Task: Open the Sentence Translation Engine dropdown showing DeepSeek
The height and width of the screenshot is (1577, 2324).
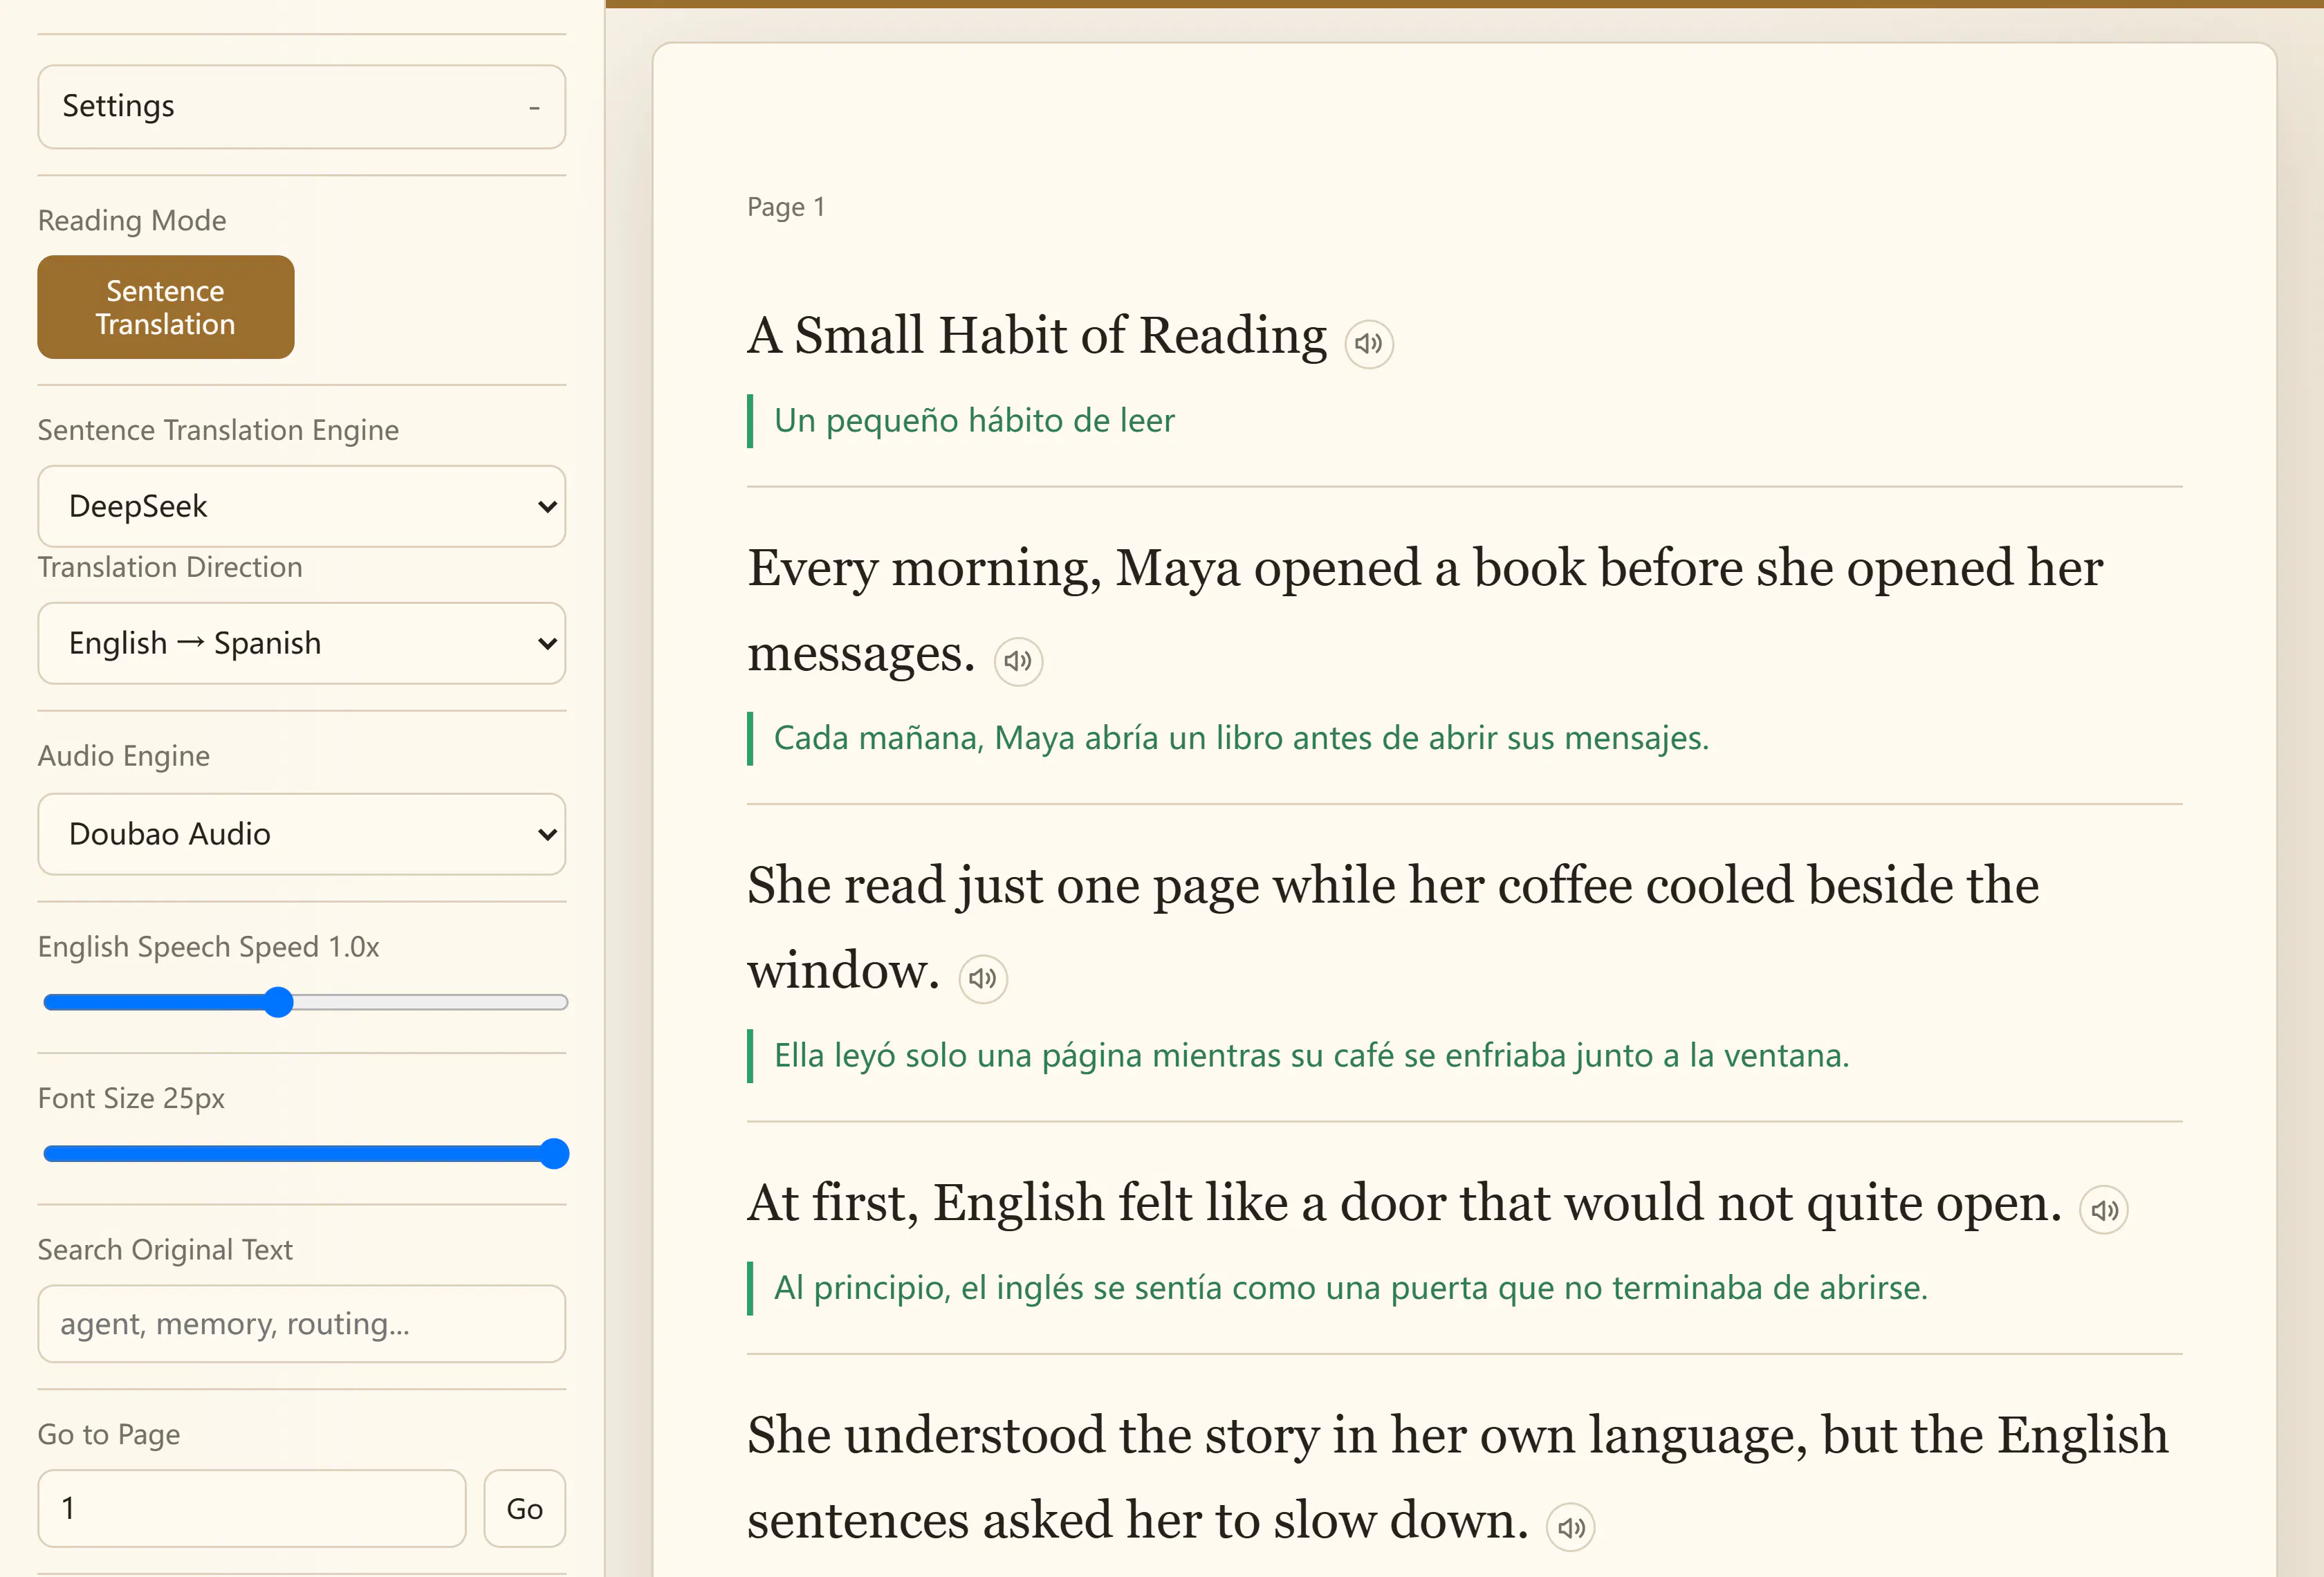Action: point(302,506)
